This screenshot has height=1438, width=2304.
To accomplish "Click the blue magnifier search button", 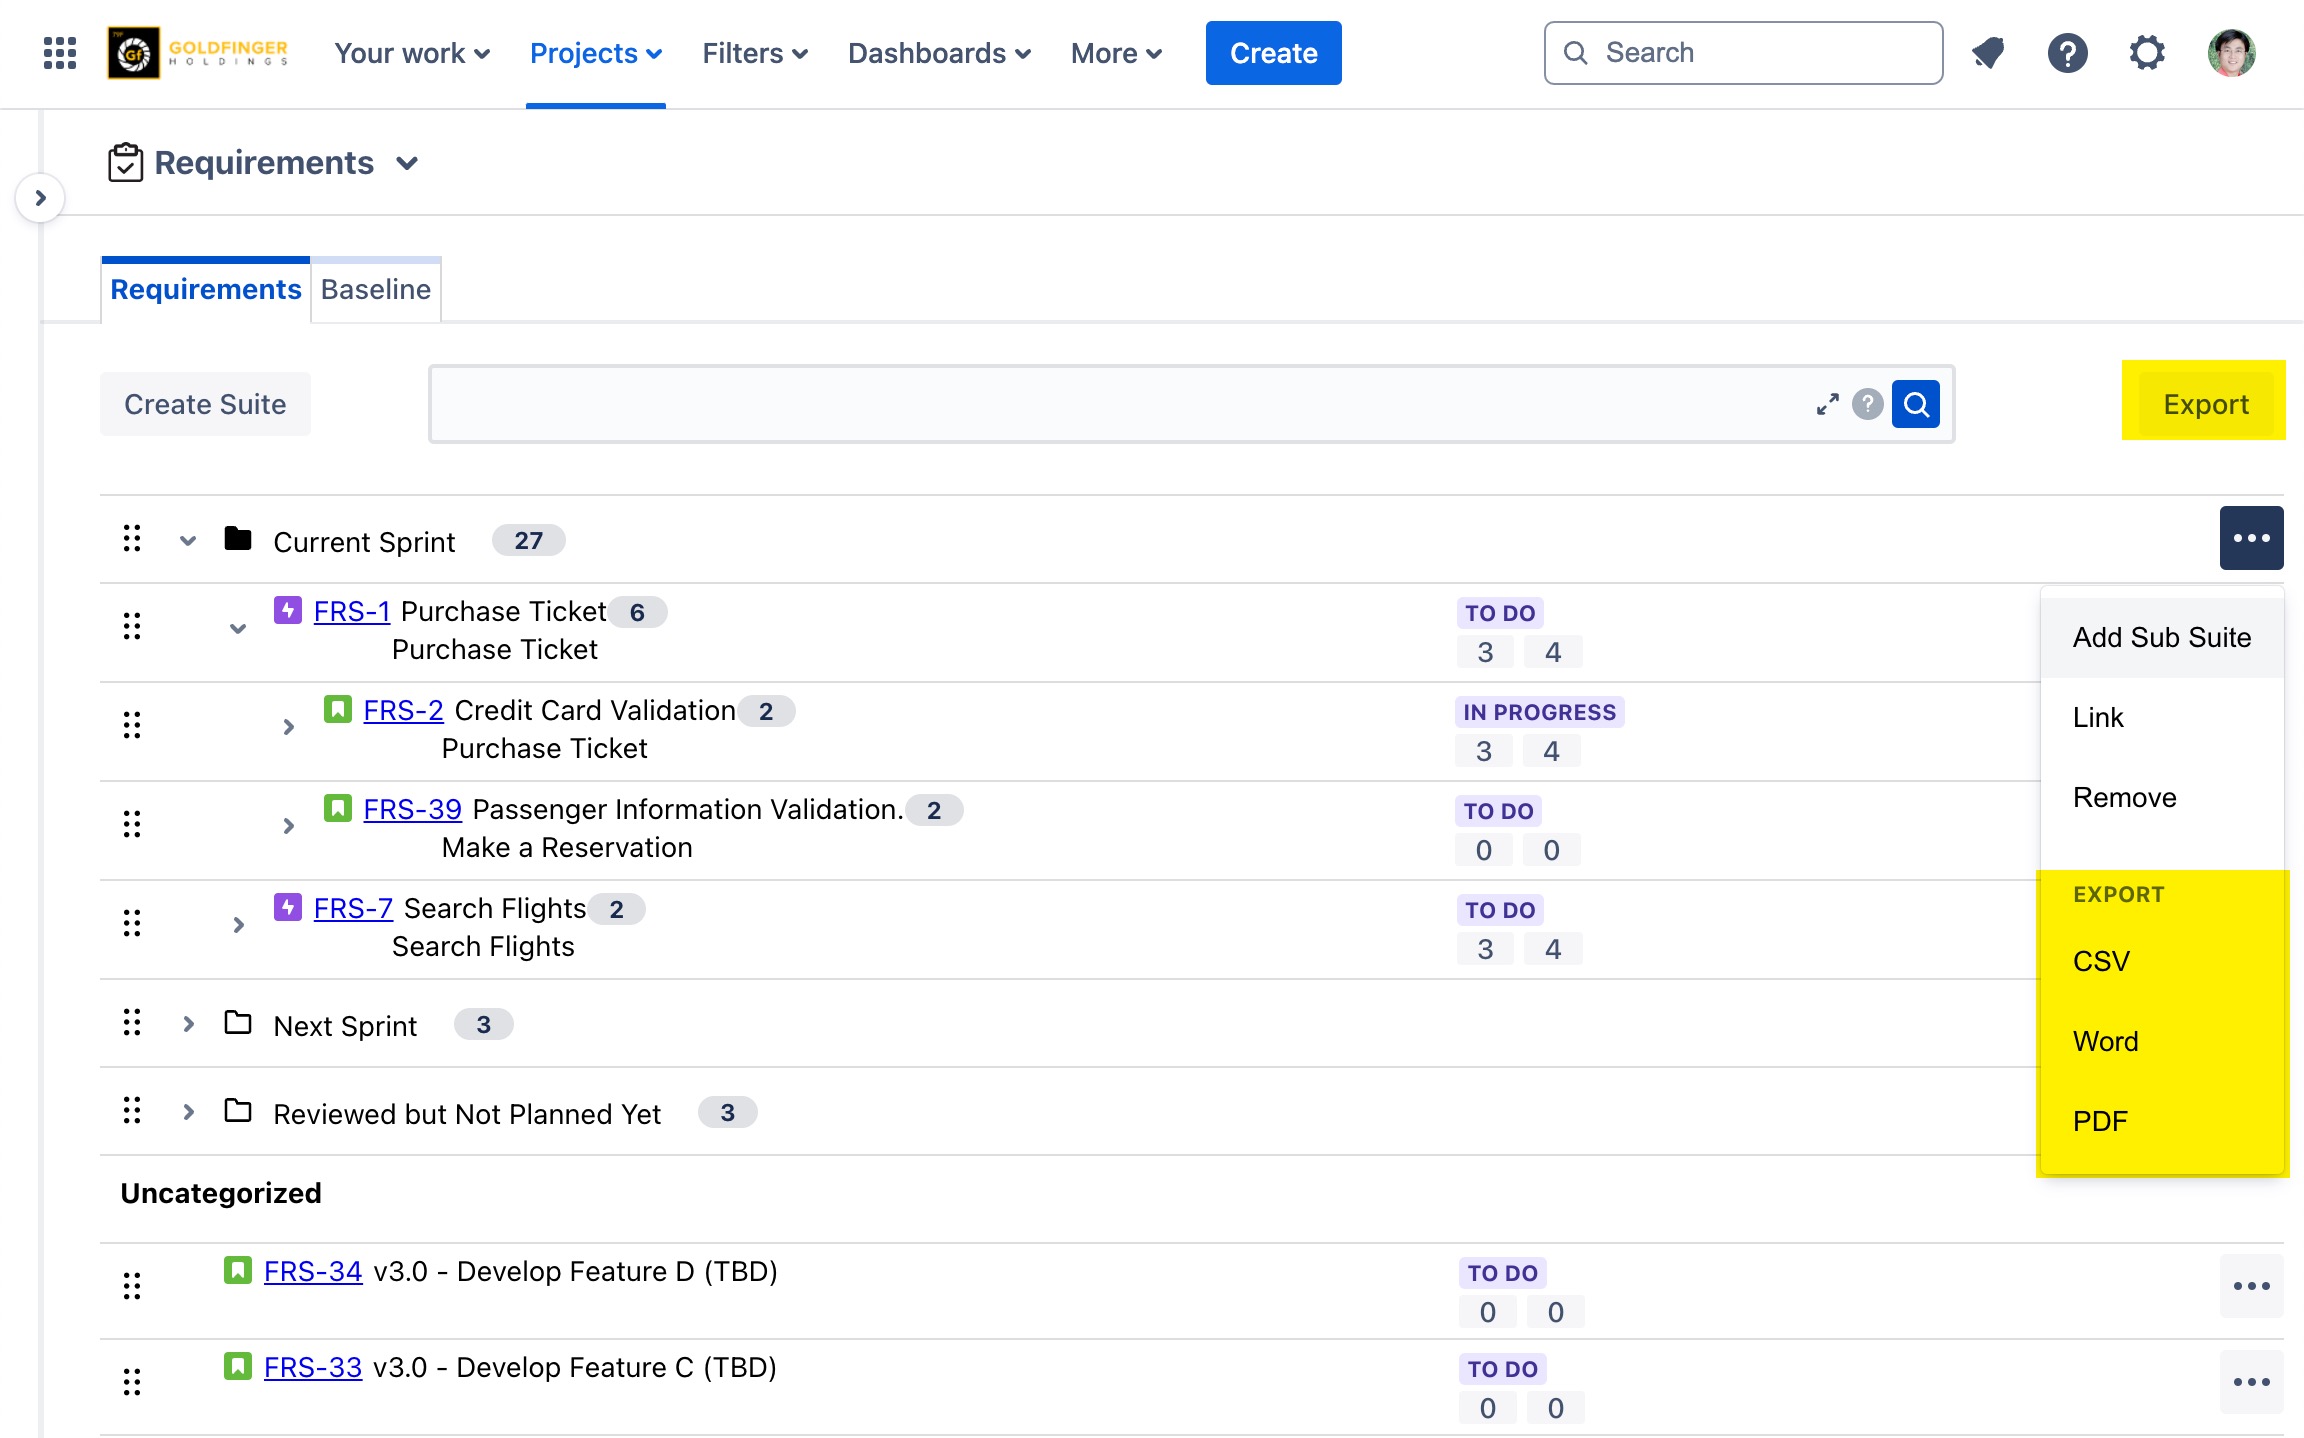I will pyautogui.click(x=1915, y=404).
